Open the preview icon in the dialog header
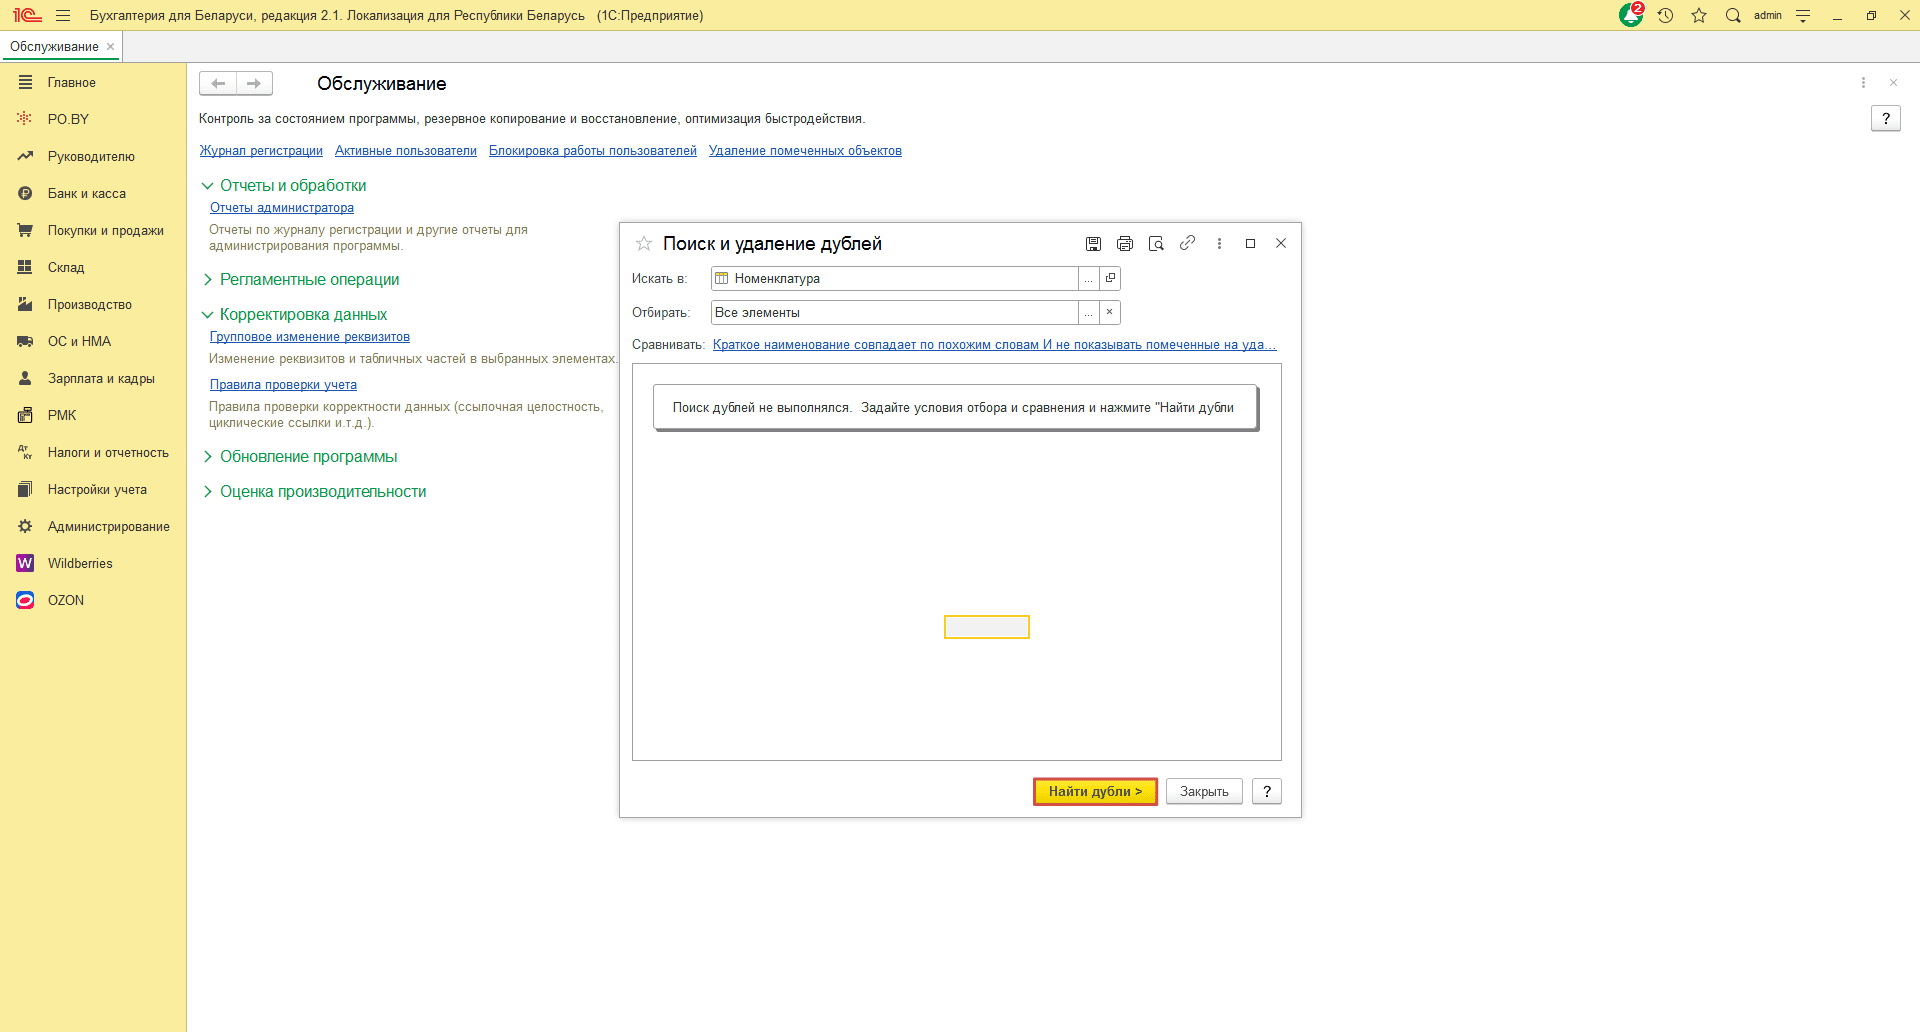This screenshot has height=1032, width=1920. coord(1156,244)
